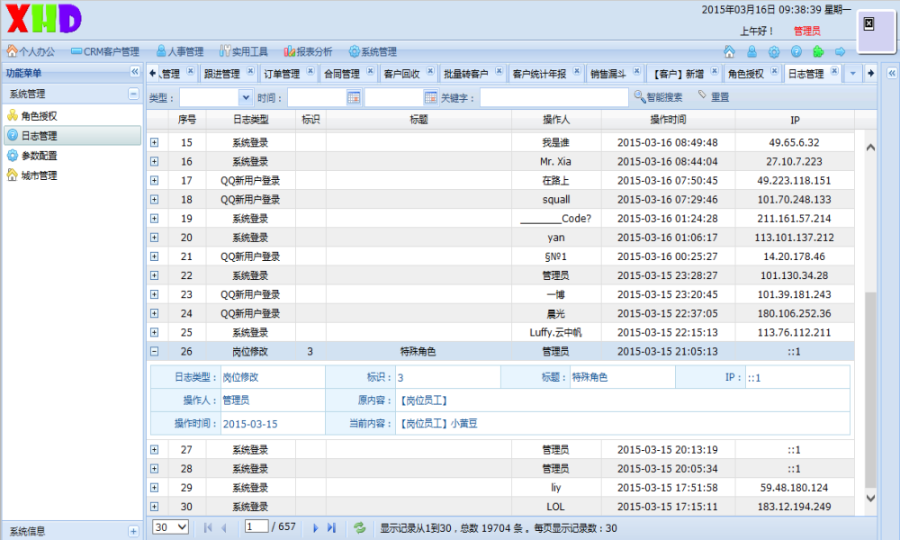
Task: Close the 角色授权 tab
Action: (774, 71)
